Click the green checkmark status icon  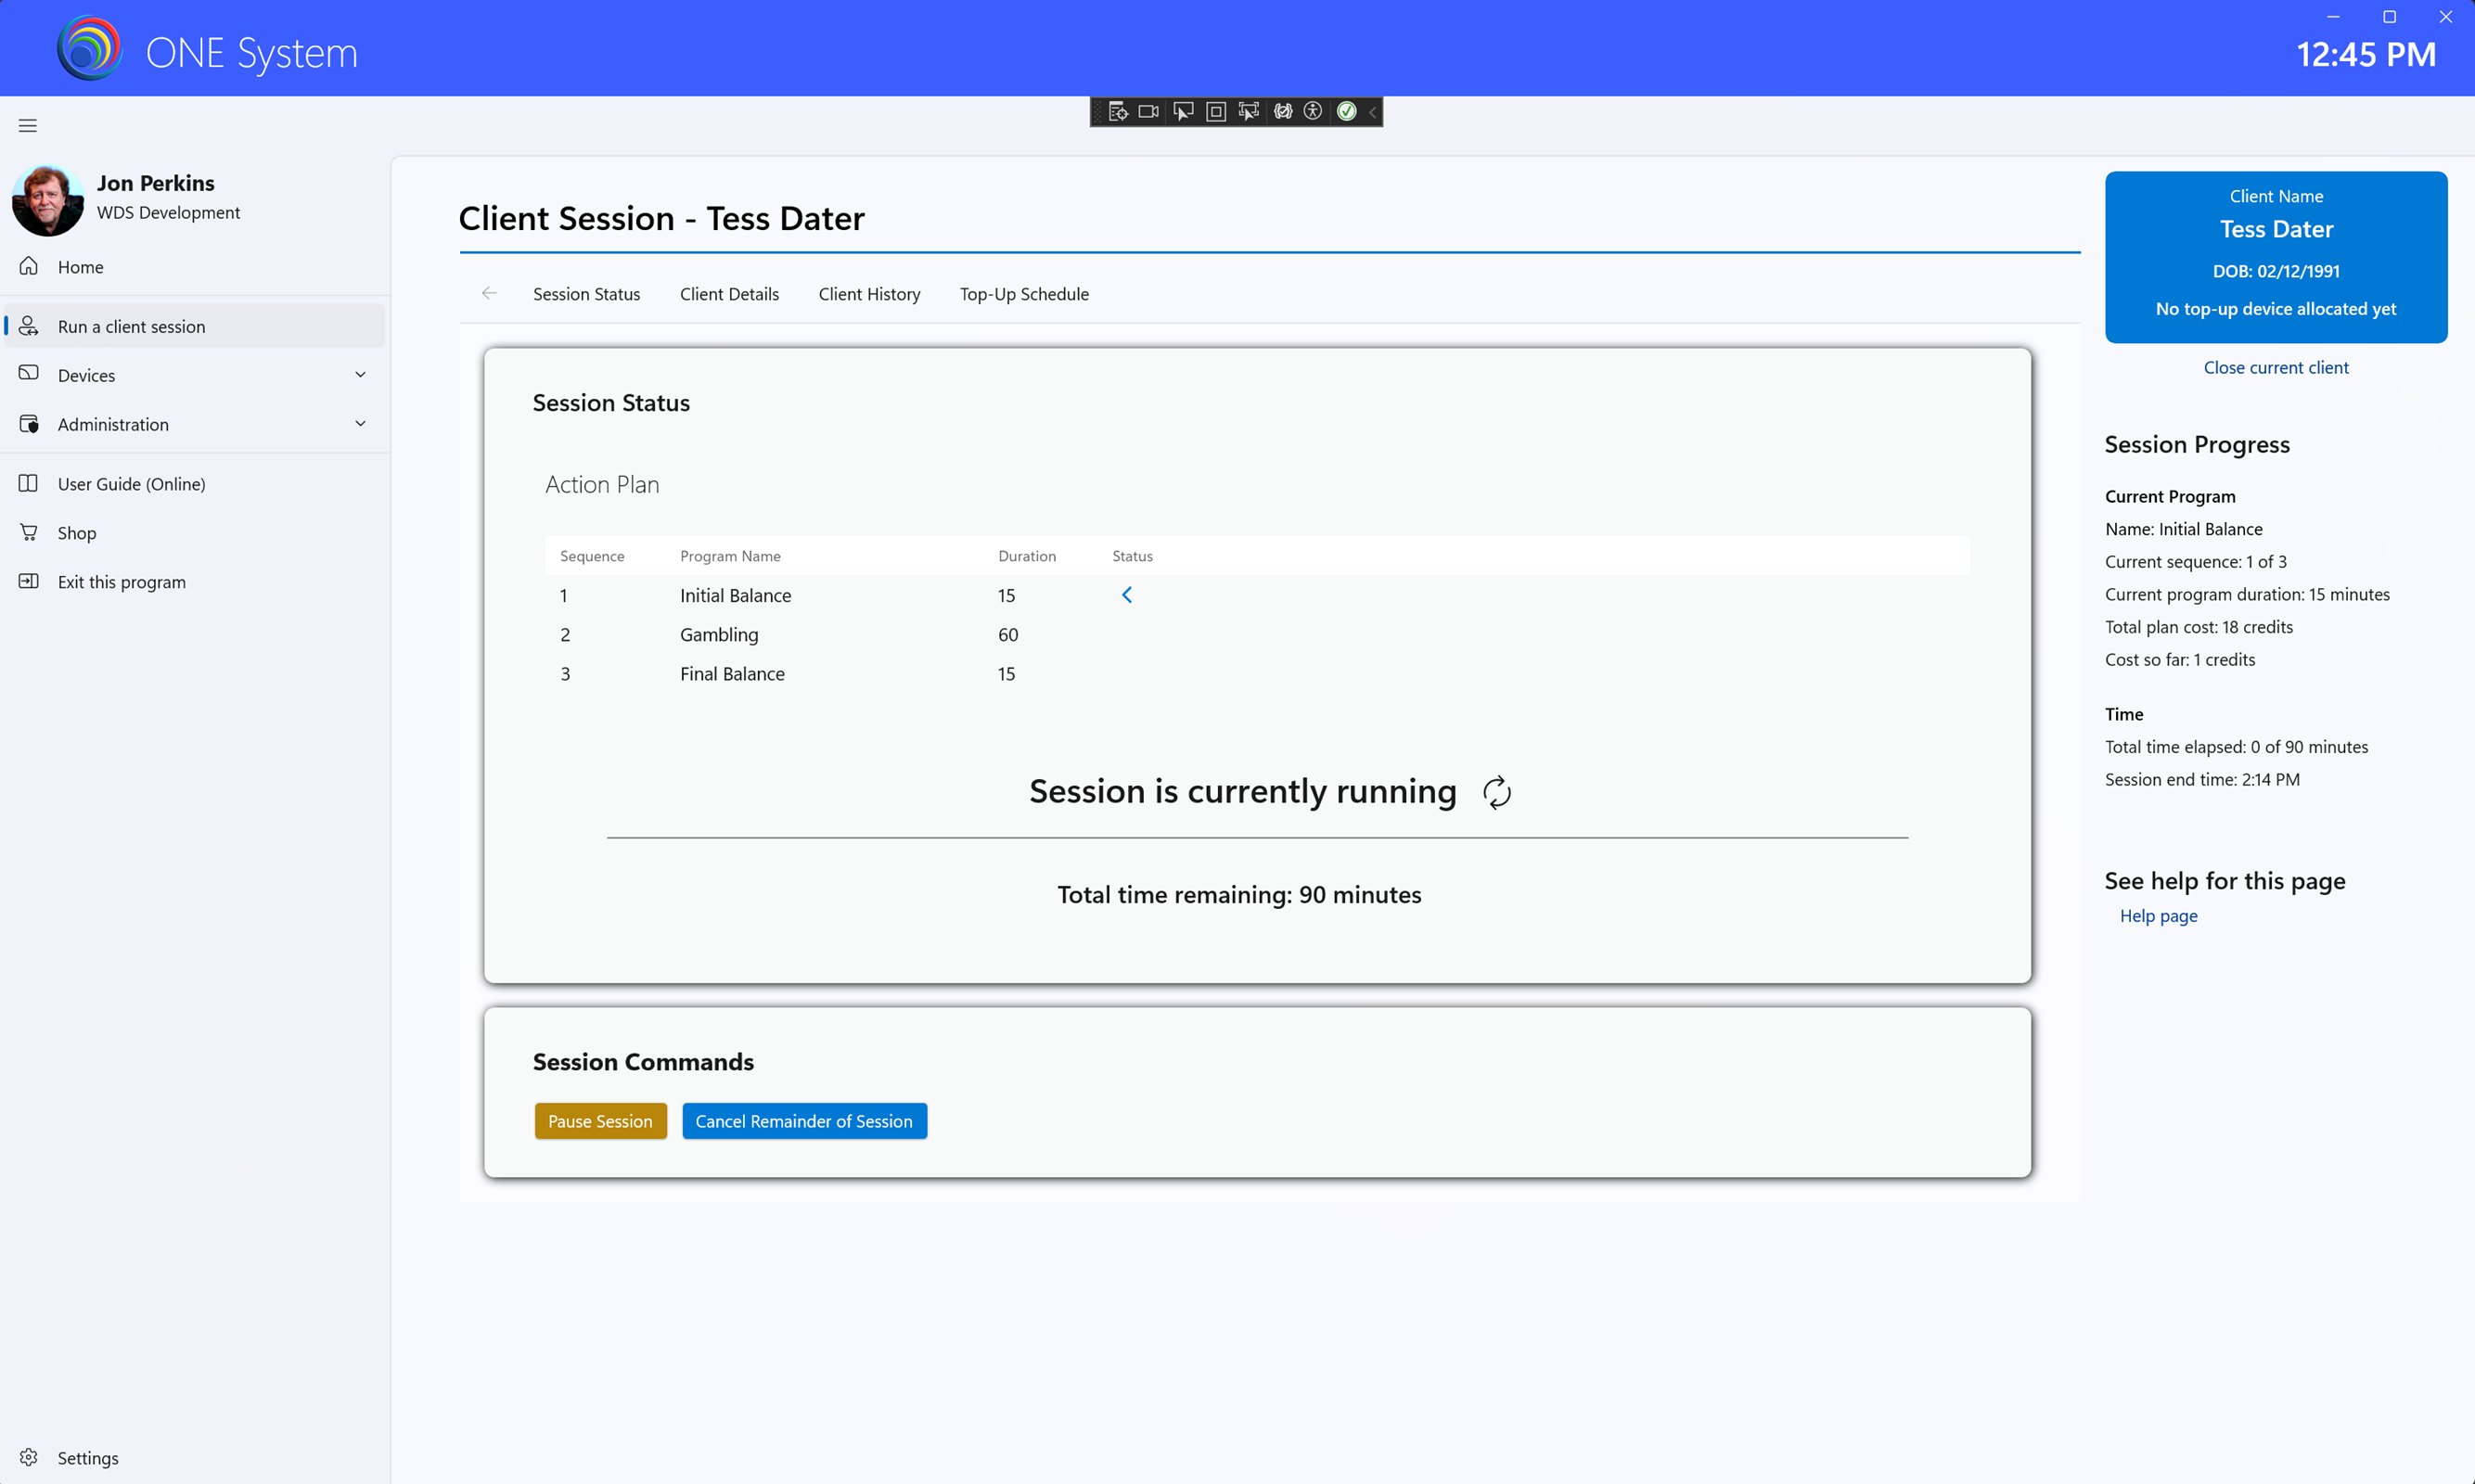(1347, 111)
